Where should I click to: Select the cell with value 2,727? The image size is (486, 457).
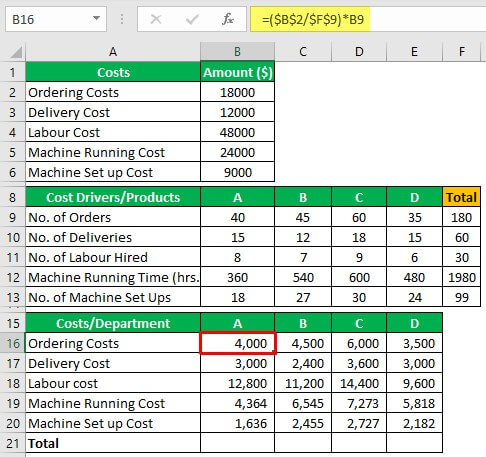359,423
